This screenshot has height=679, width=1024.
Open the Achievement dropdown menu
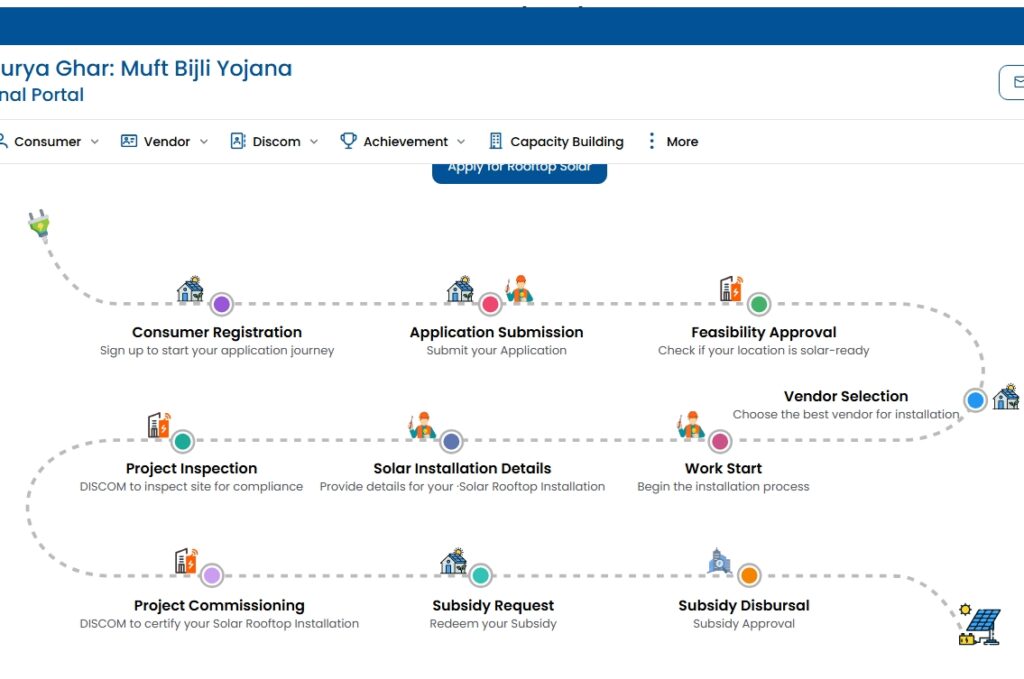404,142
